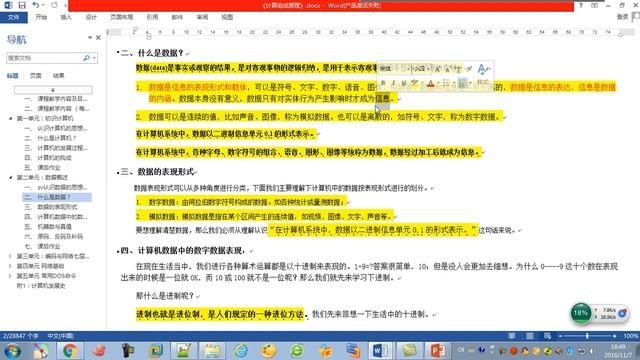Click the Format Painter icon in the mini toolbar
The image size is (640, 360).
tap(469, 69)
